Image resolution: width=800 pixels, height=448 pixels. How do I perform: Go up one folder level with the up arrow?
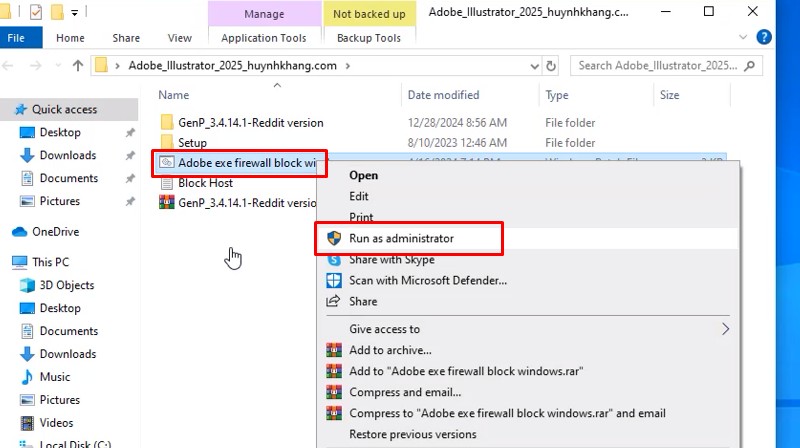tap(78, 66)
